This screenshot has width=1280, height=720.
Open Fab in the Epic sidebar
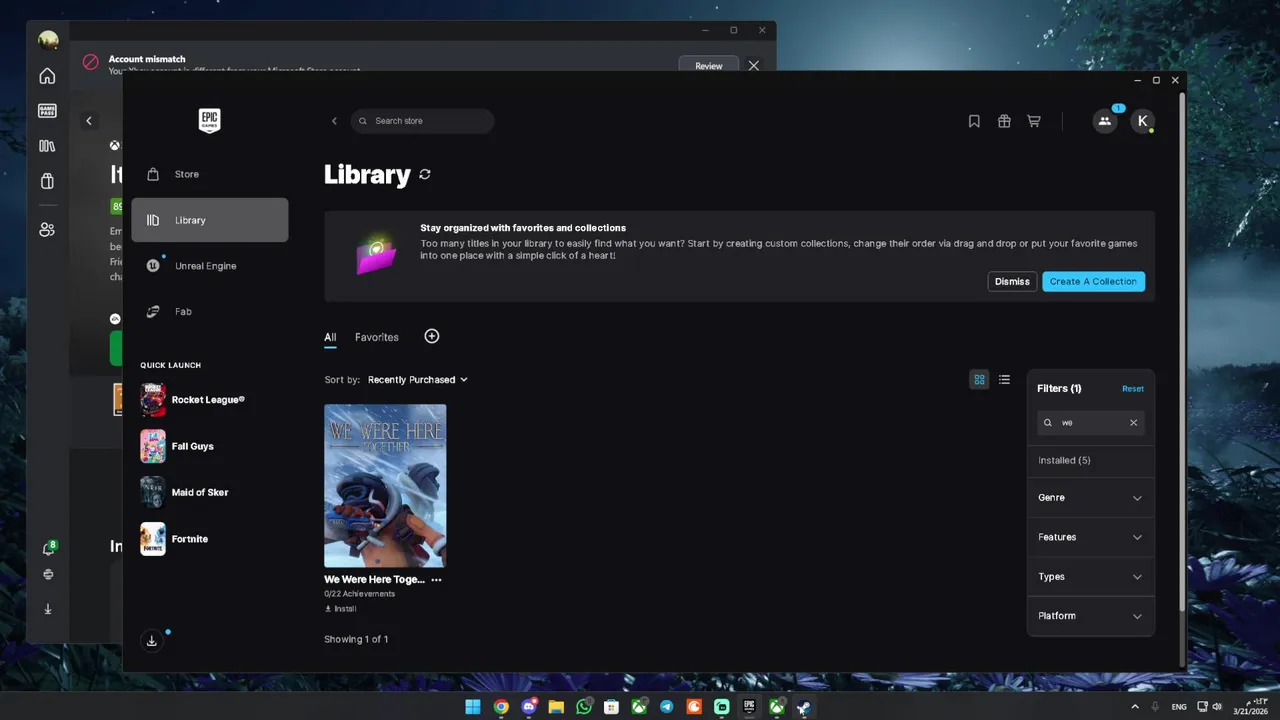pyautogui.click(x=210, y=311)
